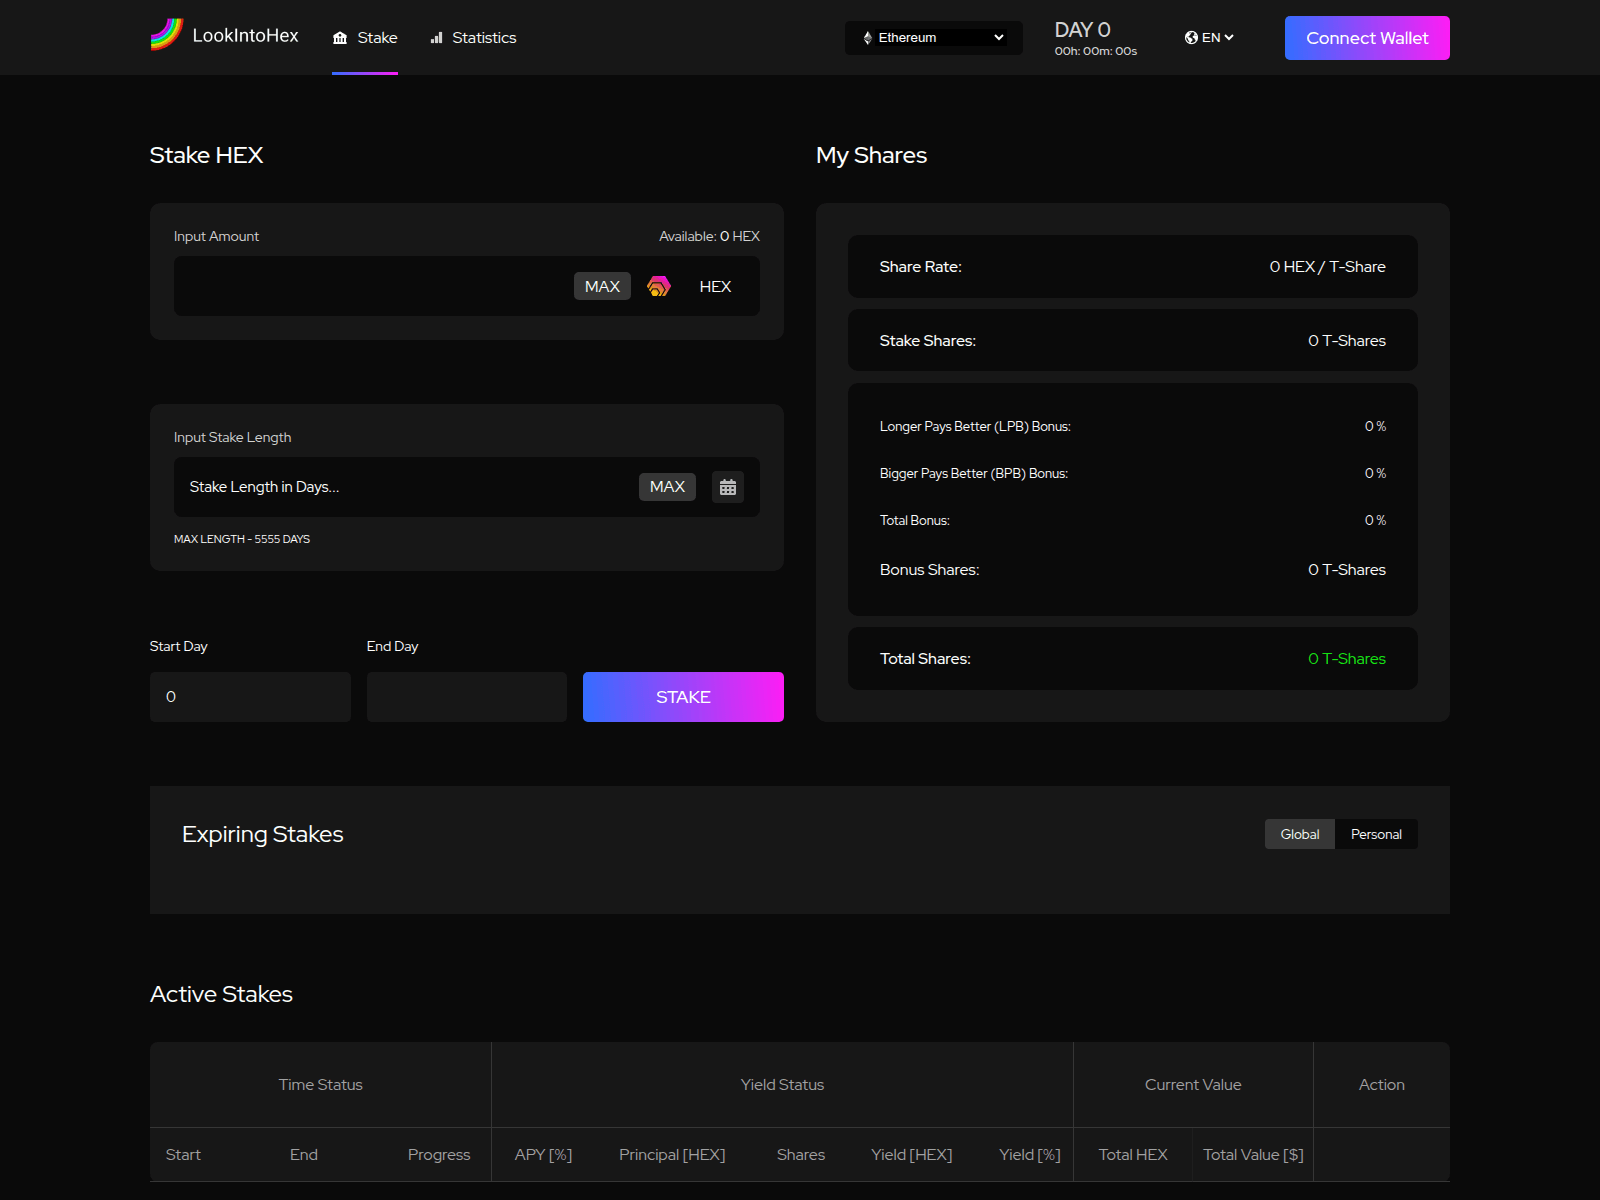Click the Total HEX column header
Viewport: 1600px width, 1200px height.
tap(1133, 1155)
